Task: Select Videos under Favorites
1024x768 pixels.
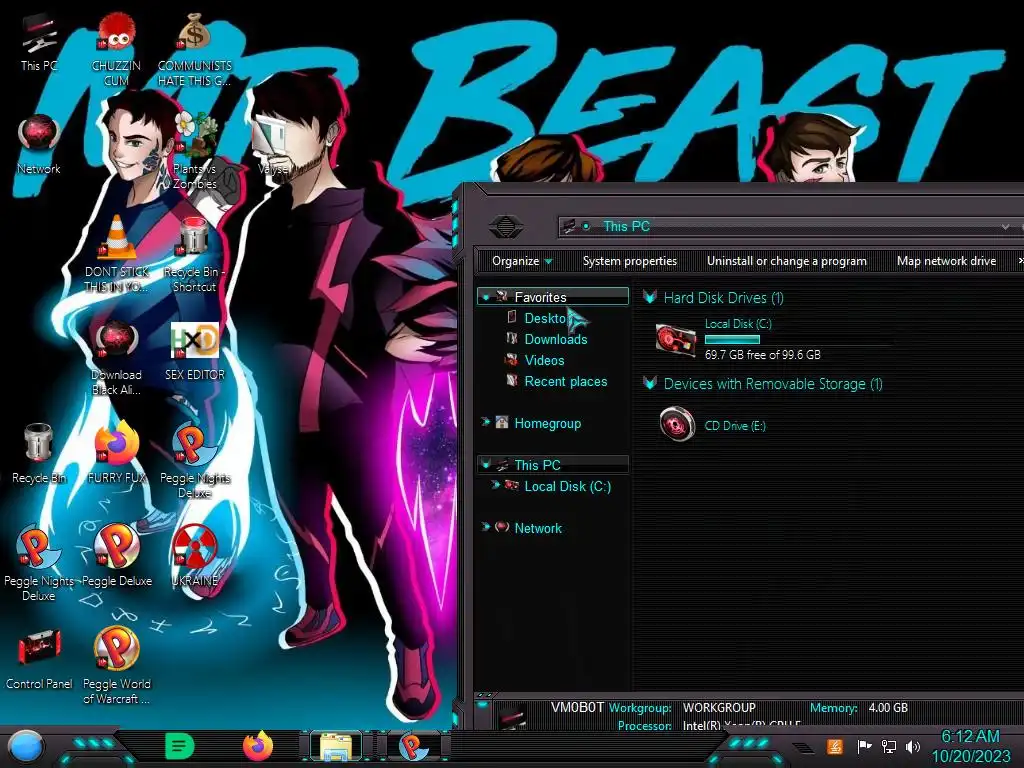Action: (544, 360)
